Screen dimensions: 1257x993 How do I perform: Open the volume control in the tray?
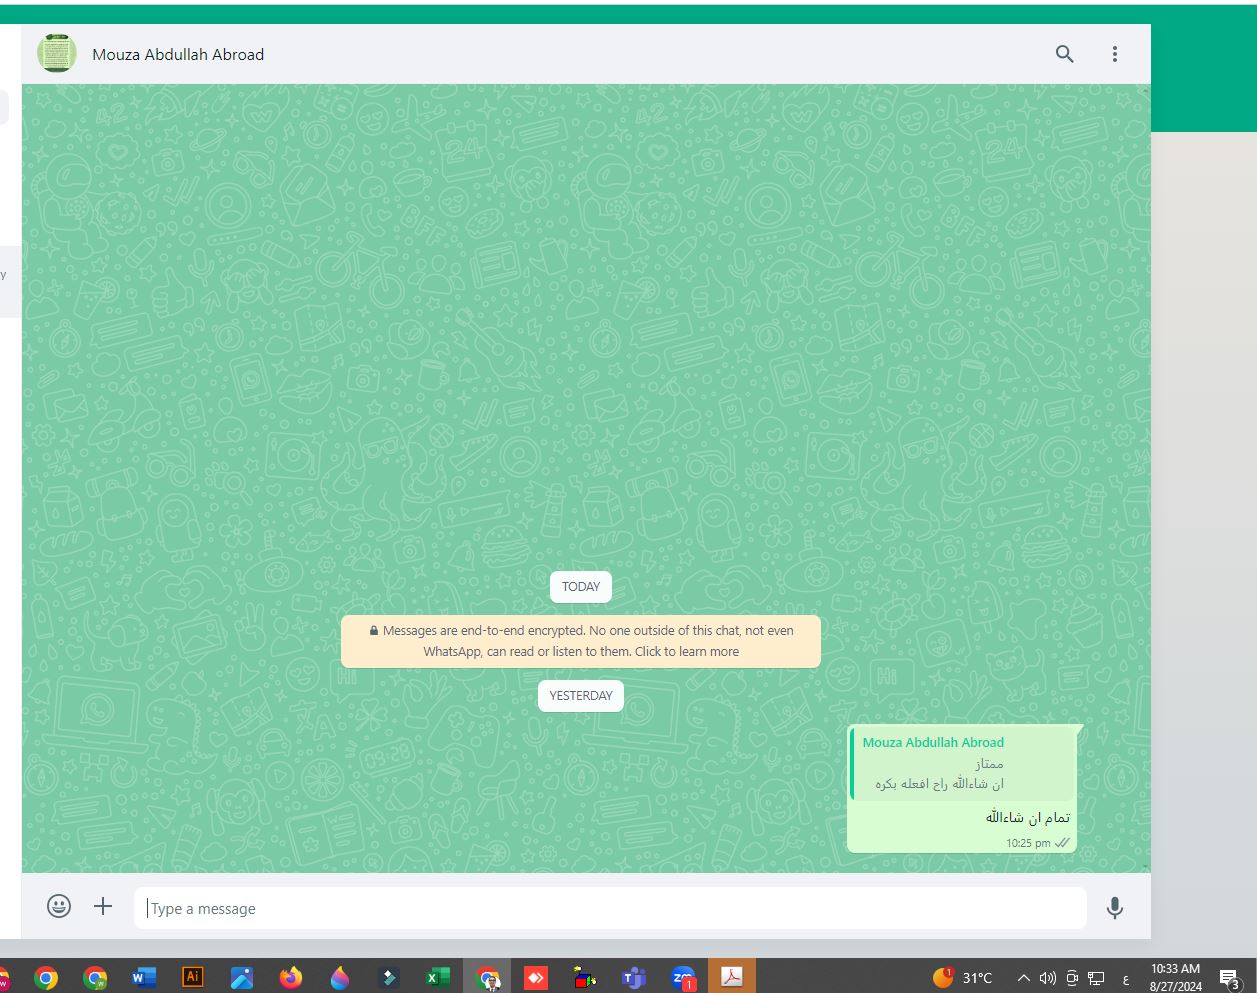click(1048, 978)
